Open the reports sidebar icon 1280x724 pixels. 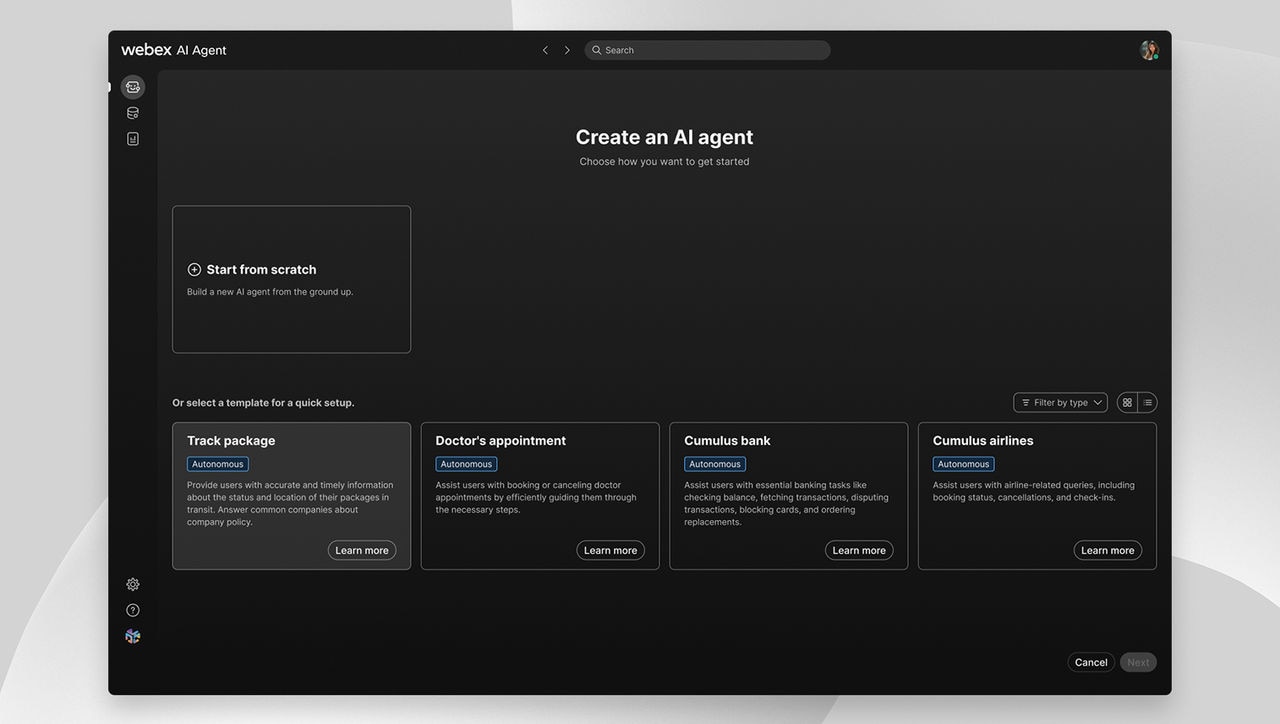point(133,139)
